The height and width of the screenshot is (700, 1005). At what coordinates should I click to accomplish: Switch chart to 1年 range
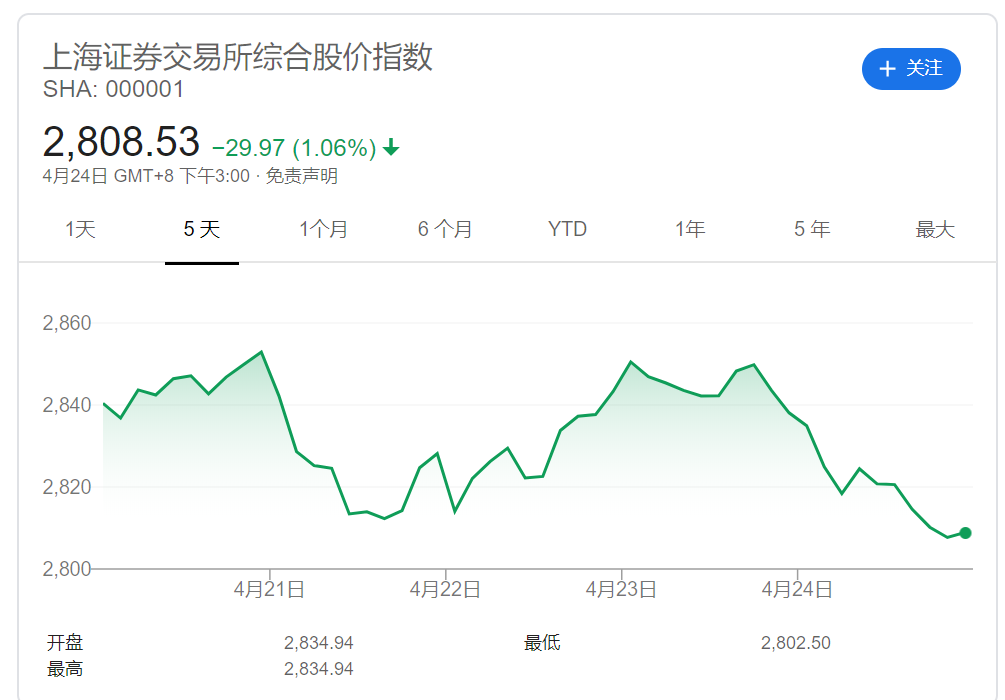[689, 229]
